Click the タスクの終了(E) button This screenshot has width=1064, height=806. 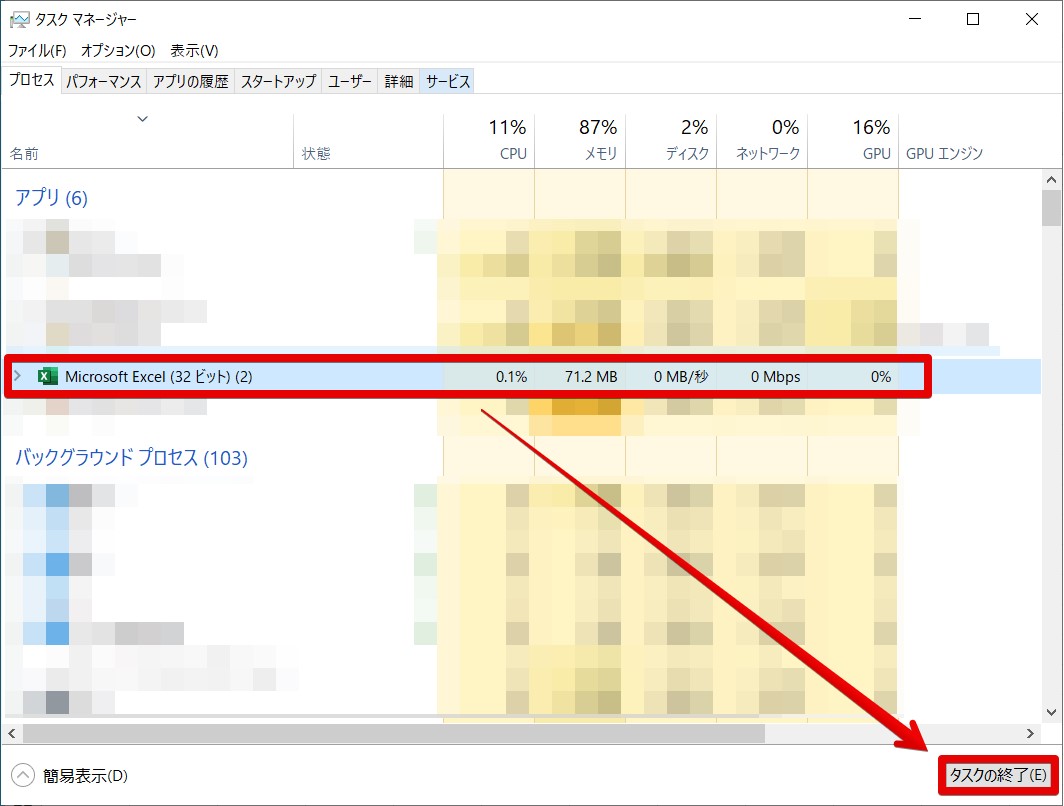pyautogui.click(x=998, y=775)
